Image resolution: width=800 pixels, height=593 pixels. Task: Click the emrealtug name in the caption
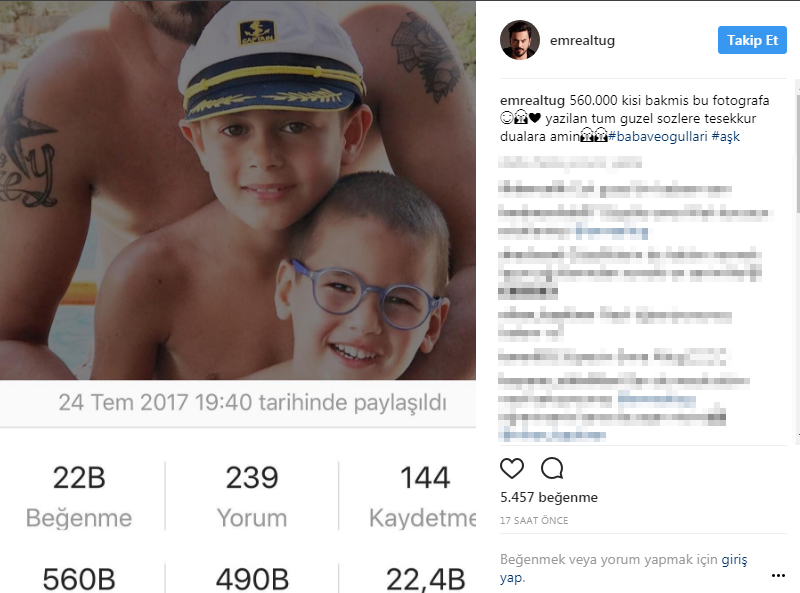532,101
